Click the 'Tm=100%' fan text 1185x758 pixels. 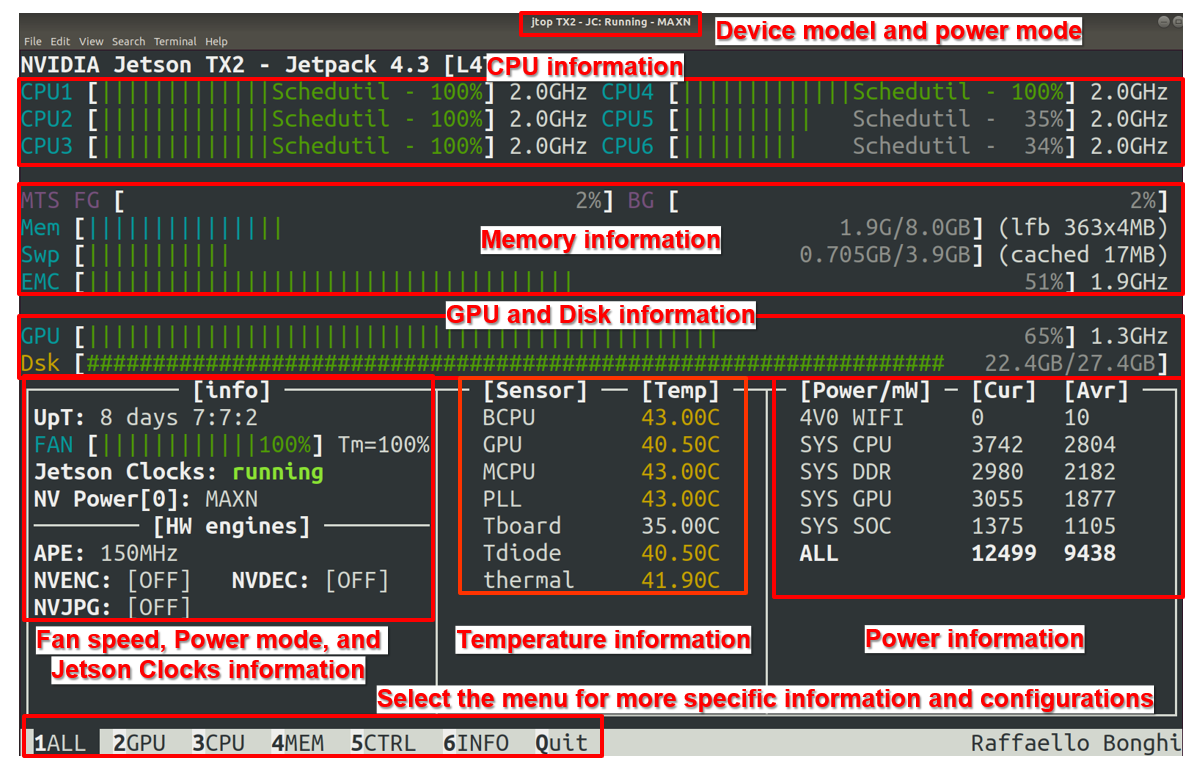[x=383, y=444]
